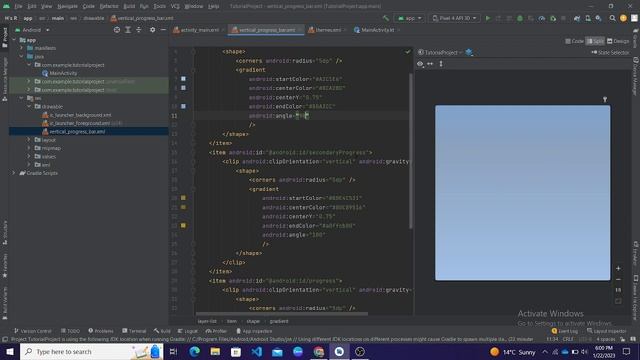Open the app run configuration dropdown
Screen dimensions: 640x360
tap(409, 18)
